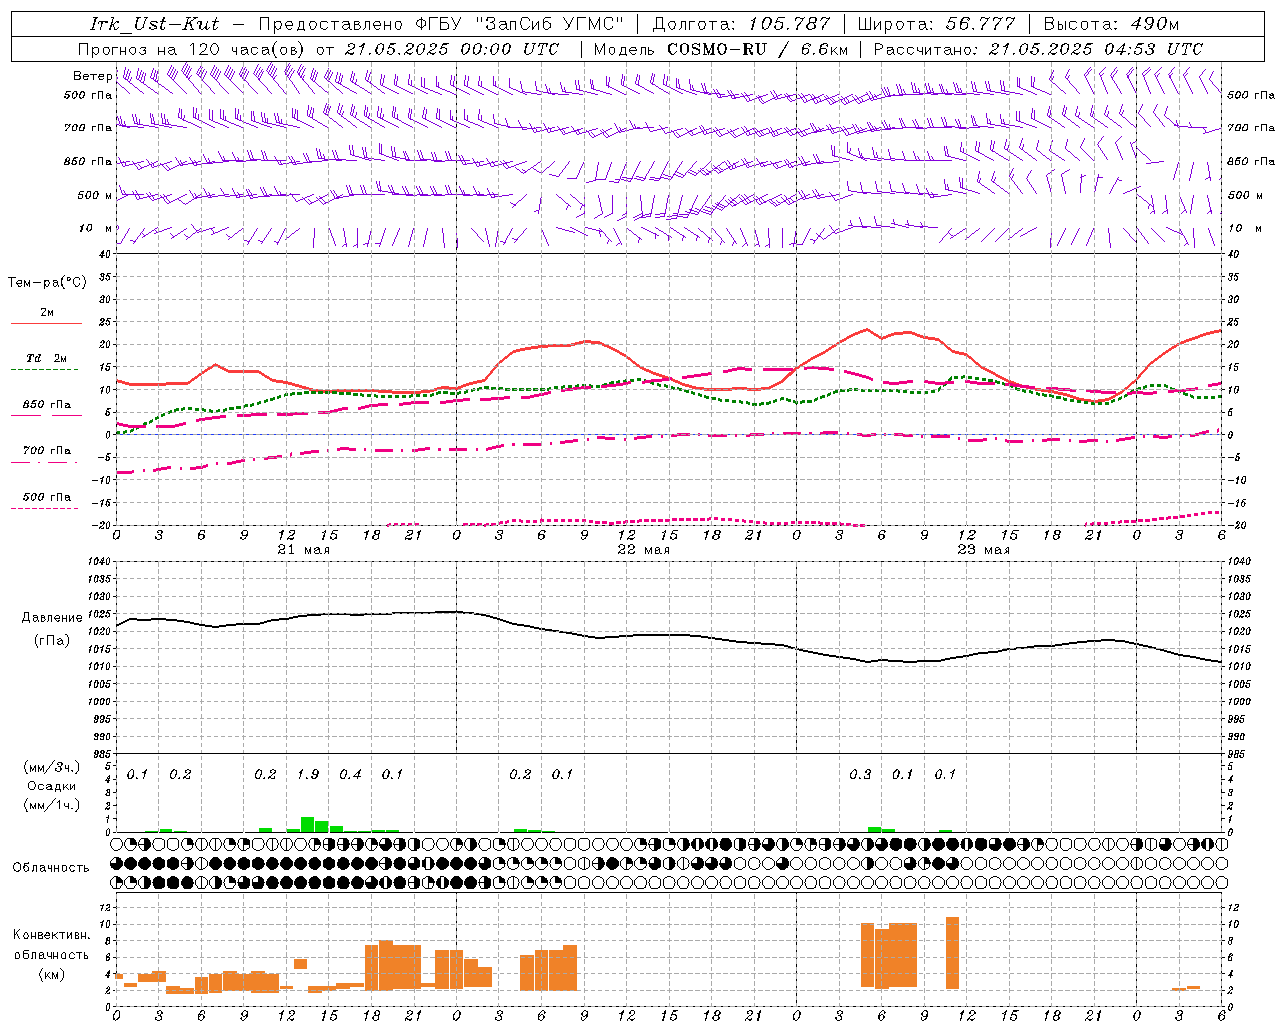The image size is (1280, 1024).
Task: Click the solid red sample line under the "2м" legend
Action: [46, 324]
